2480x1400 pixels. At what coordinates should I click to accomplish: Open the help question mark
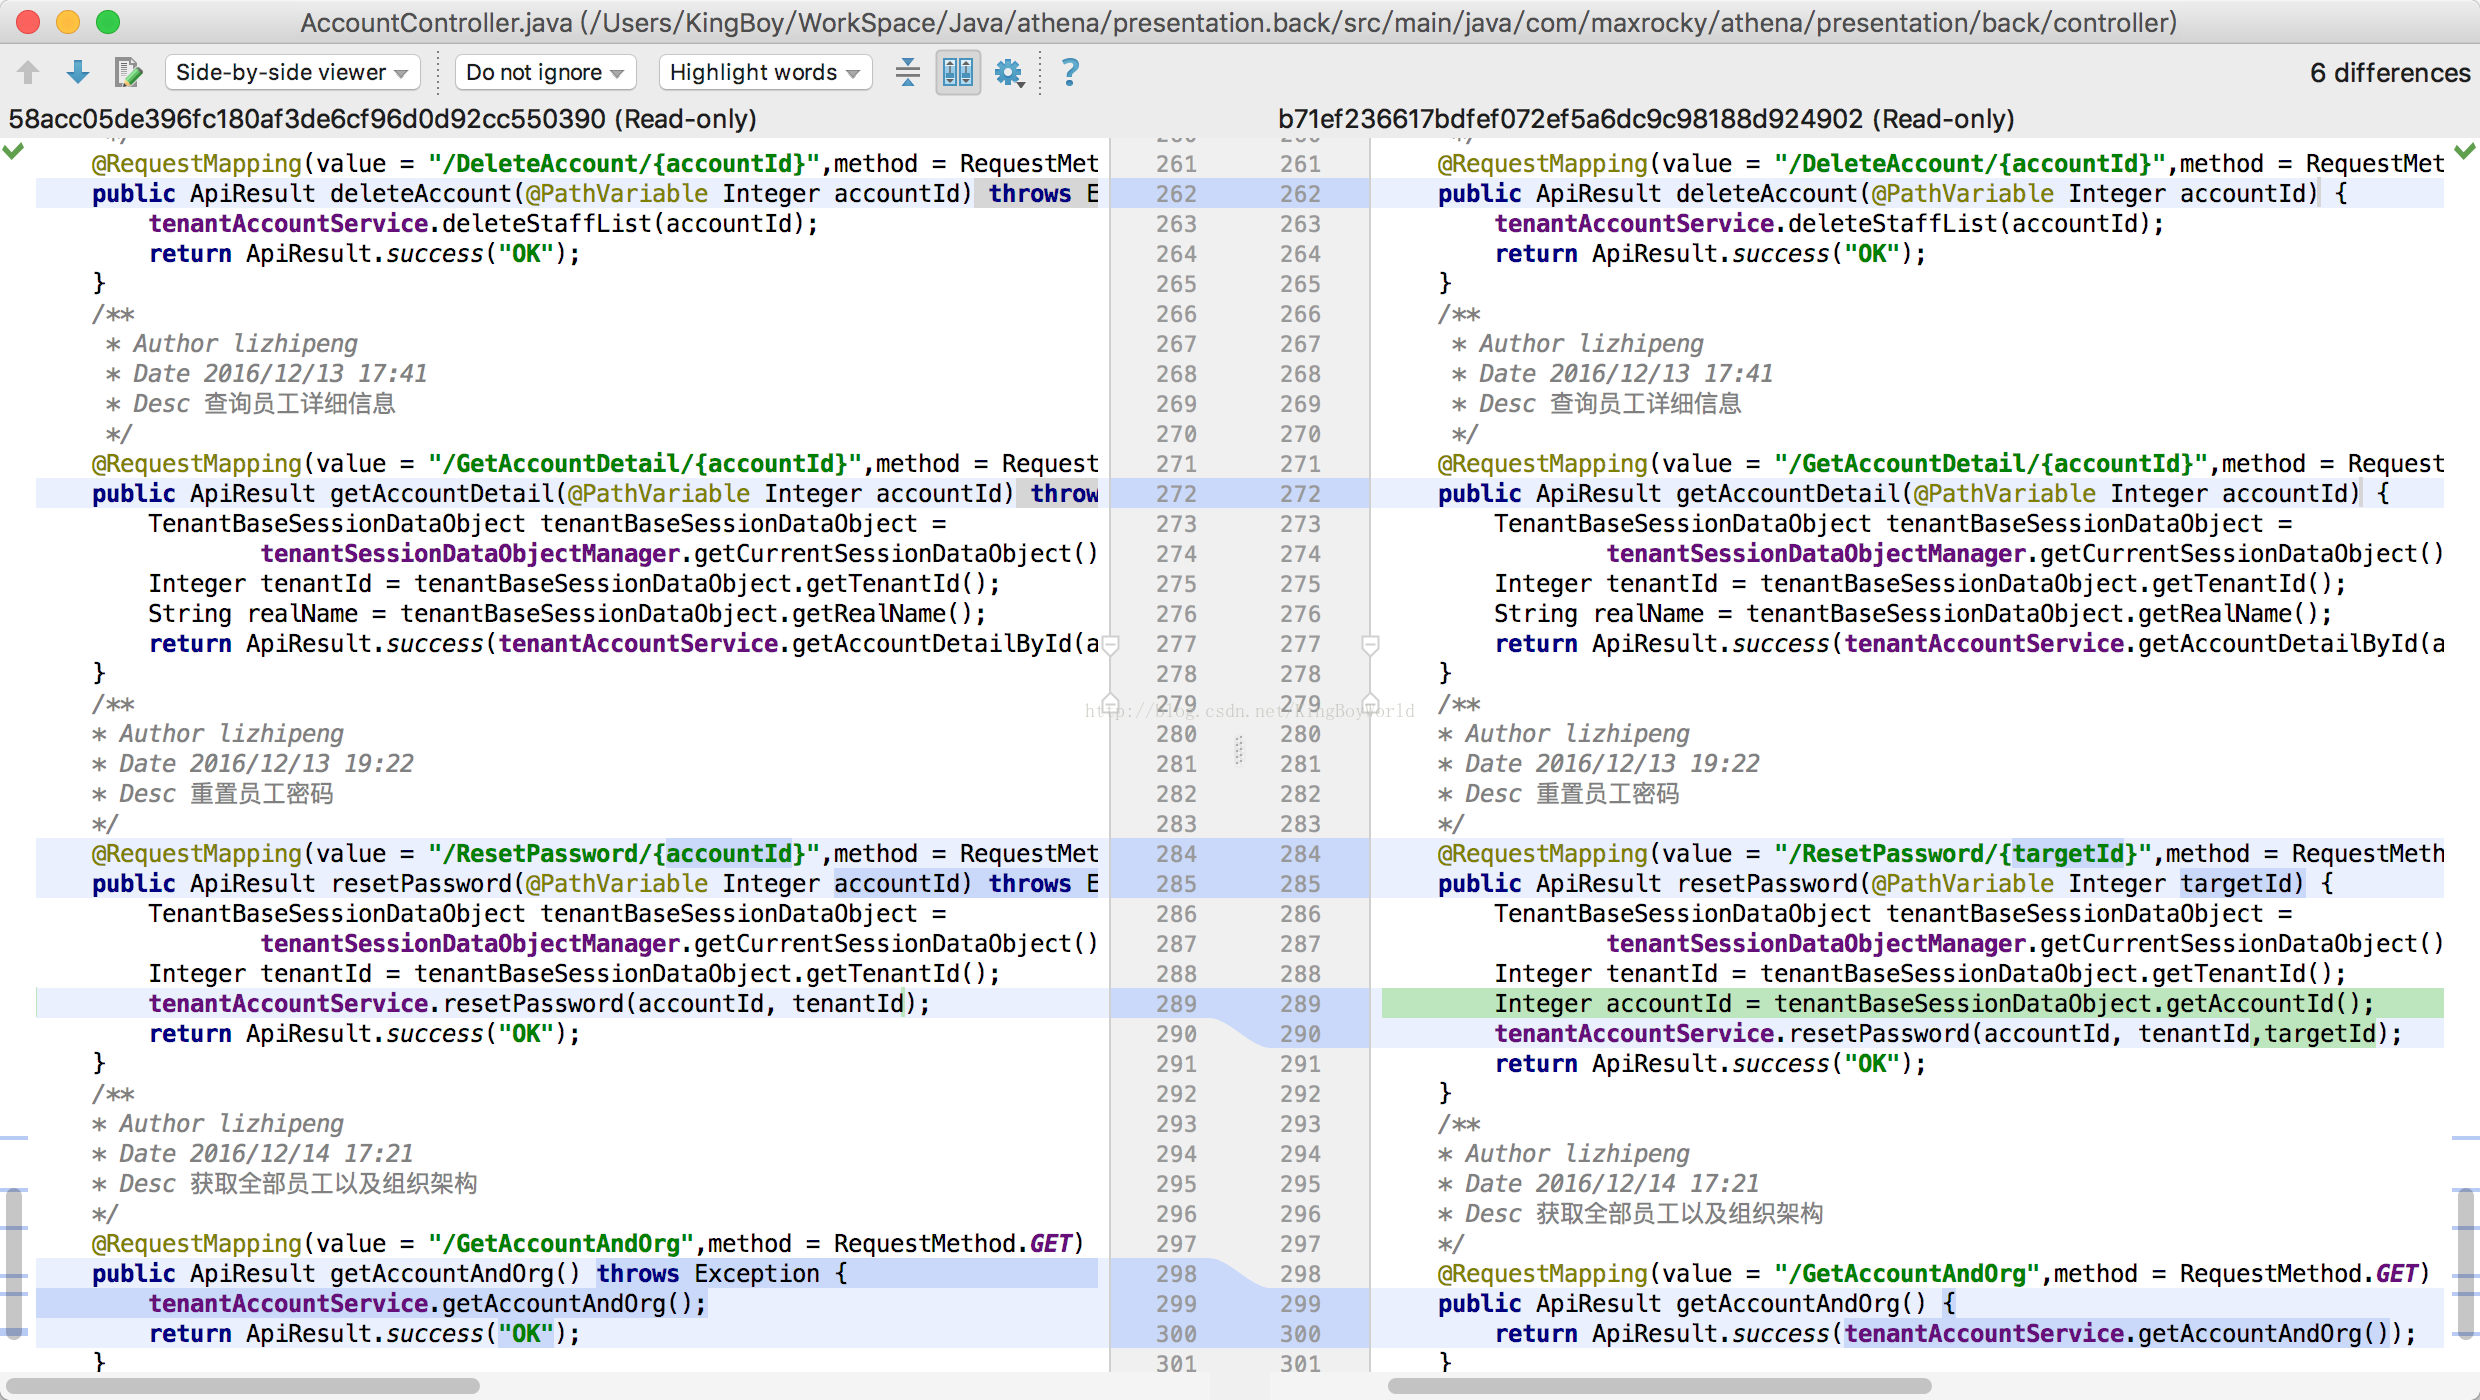1070,72
